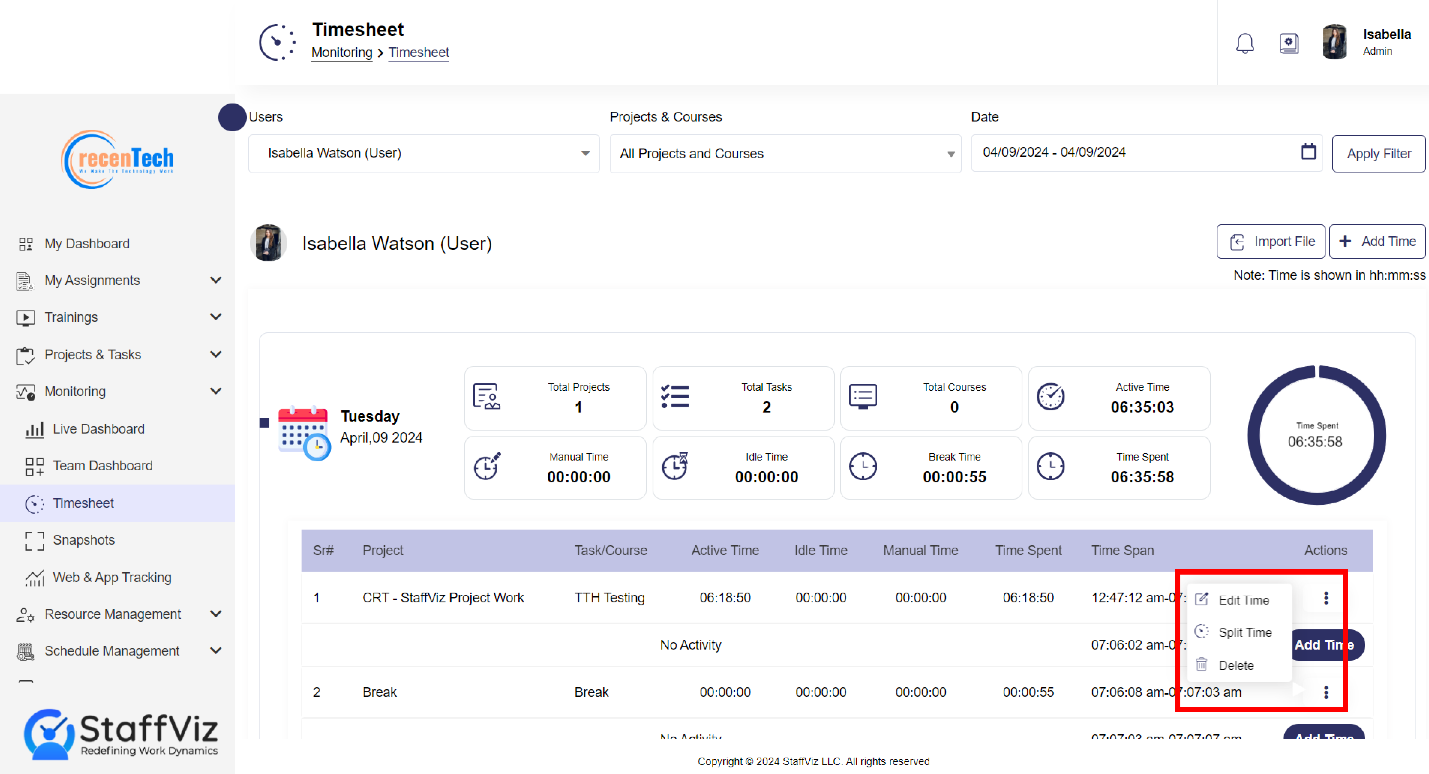Click the Timesheet breadcrumb link
This screenshot has height=774, width=1429.
pyautogui.click(x=419, y=52)
